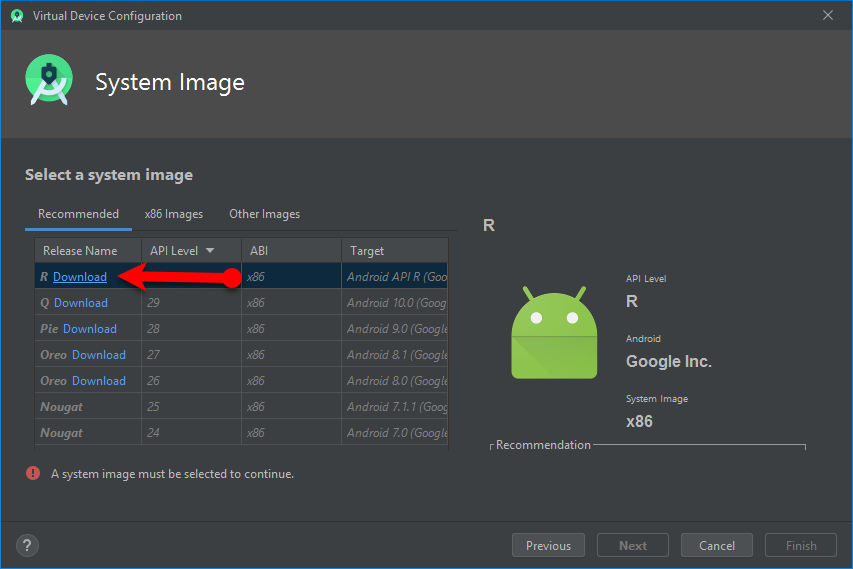Switch to the x86 Images tab
The height and width of the screenshot is (569, 853).
[173, 214]
